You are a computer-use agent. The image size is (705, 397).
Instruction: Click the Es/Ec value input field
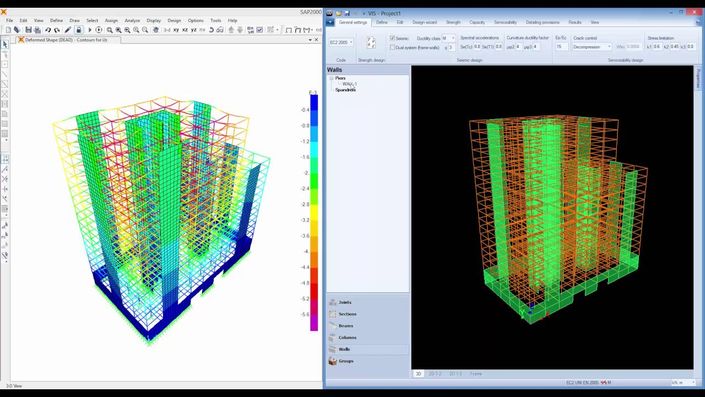[561, 47]
